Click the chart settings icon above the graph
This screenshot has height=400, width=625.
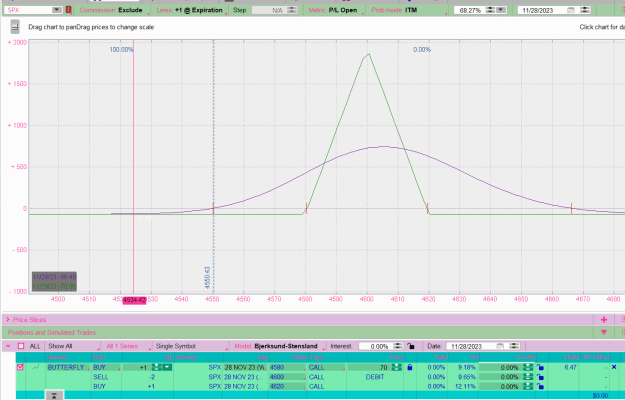point(15,27)
